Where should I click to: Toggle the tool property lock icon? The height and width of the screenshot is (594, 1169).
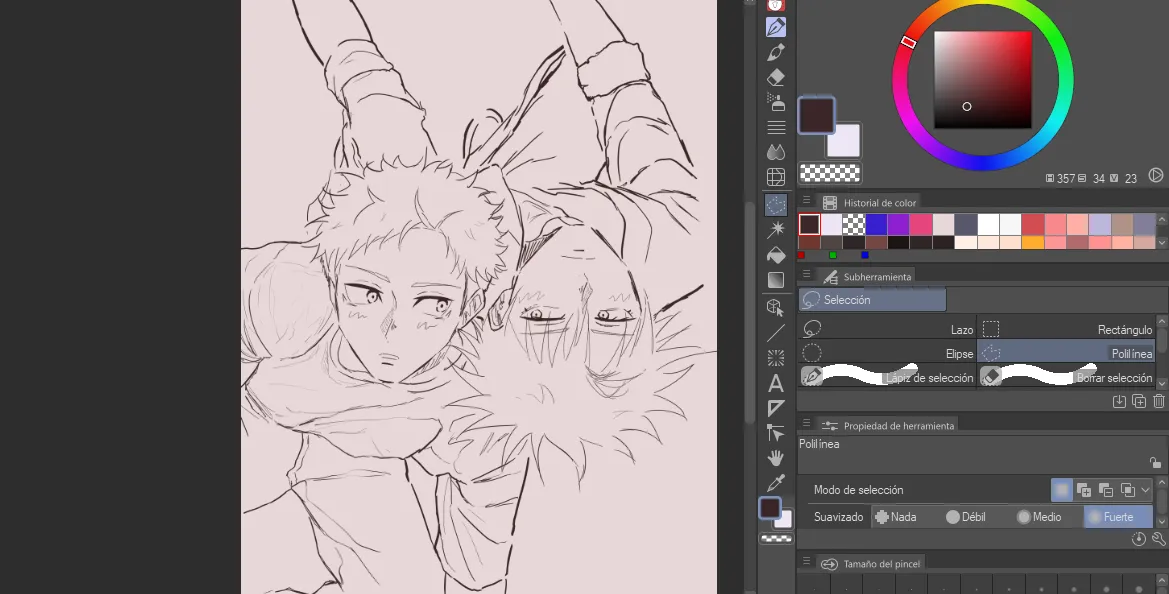tap(1156, 463)
